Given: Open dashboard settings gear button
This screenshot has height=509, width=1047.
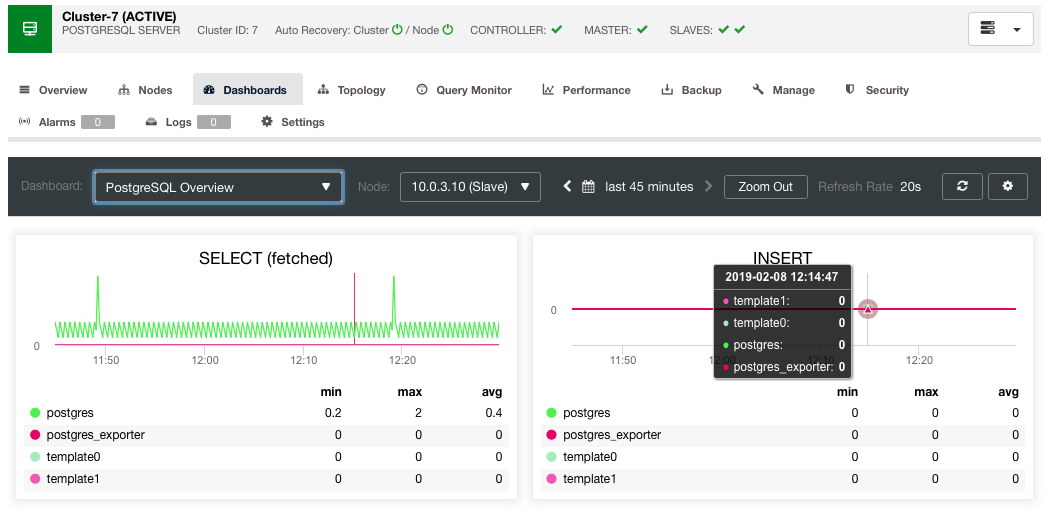Looking at the screenshot, I should pos(1008,186).
